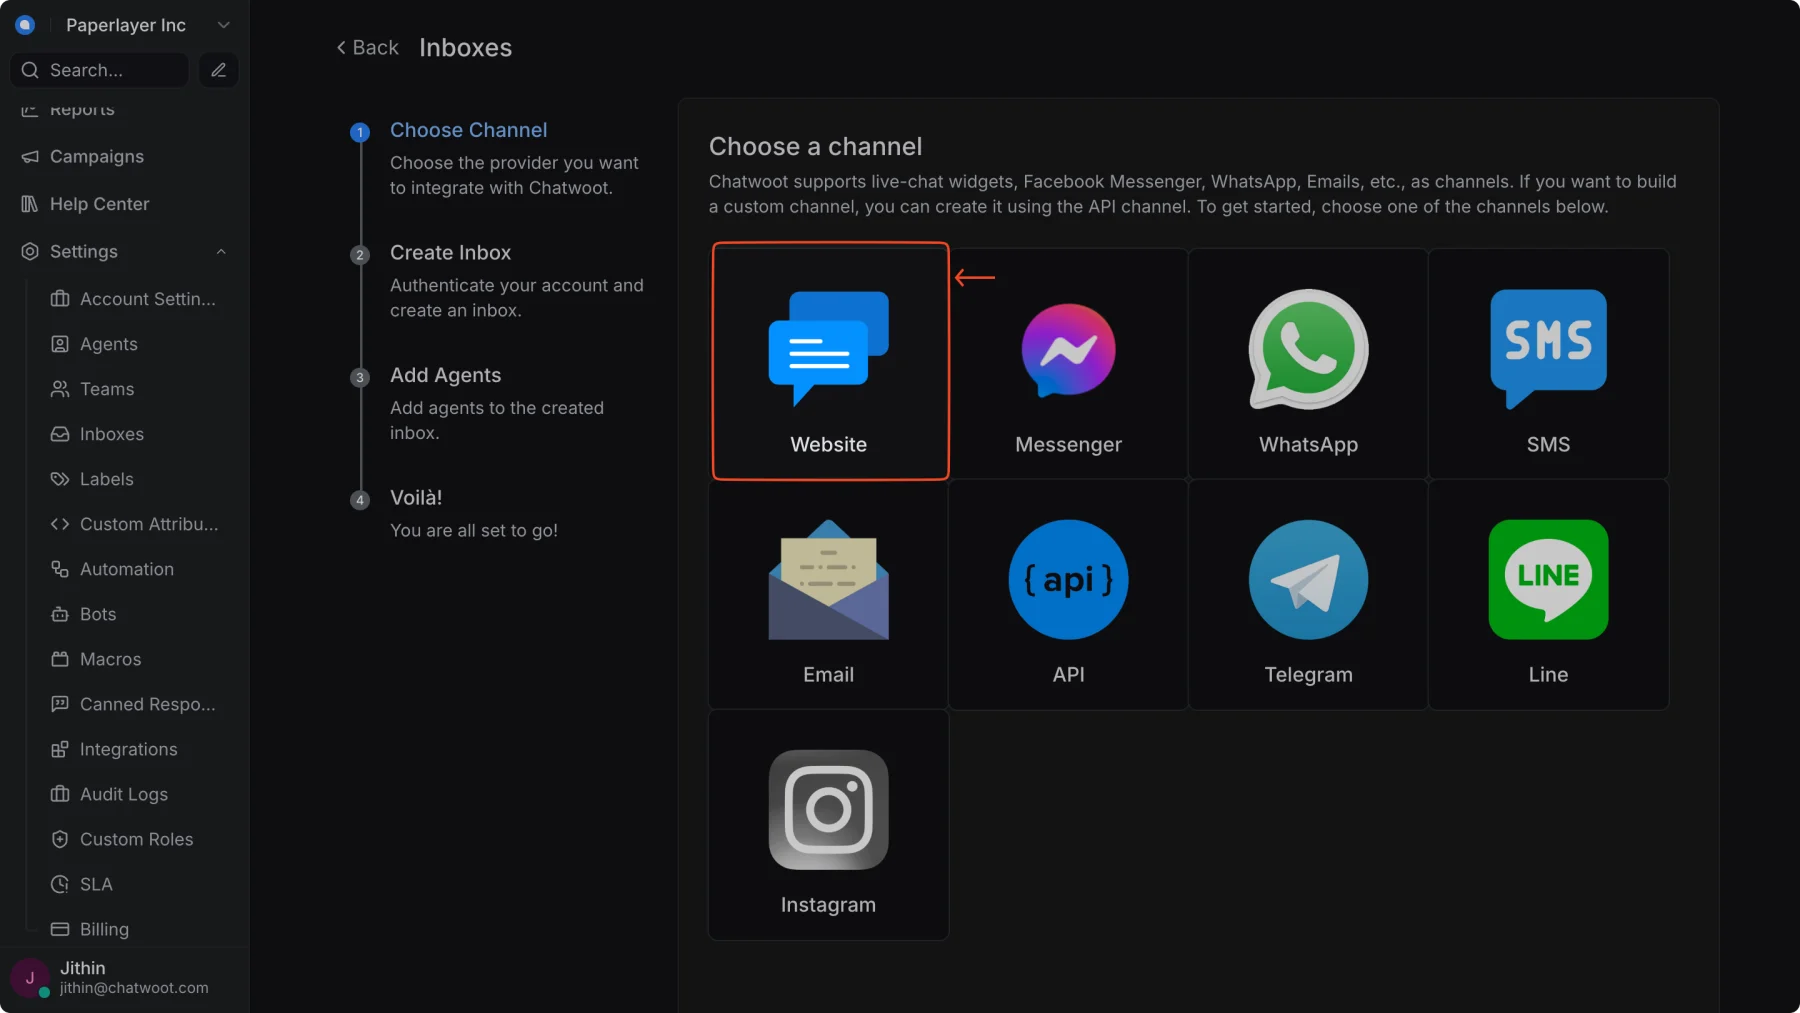Choose the Line channel icon

pyautogui.click(x=1548, y=579)
